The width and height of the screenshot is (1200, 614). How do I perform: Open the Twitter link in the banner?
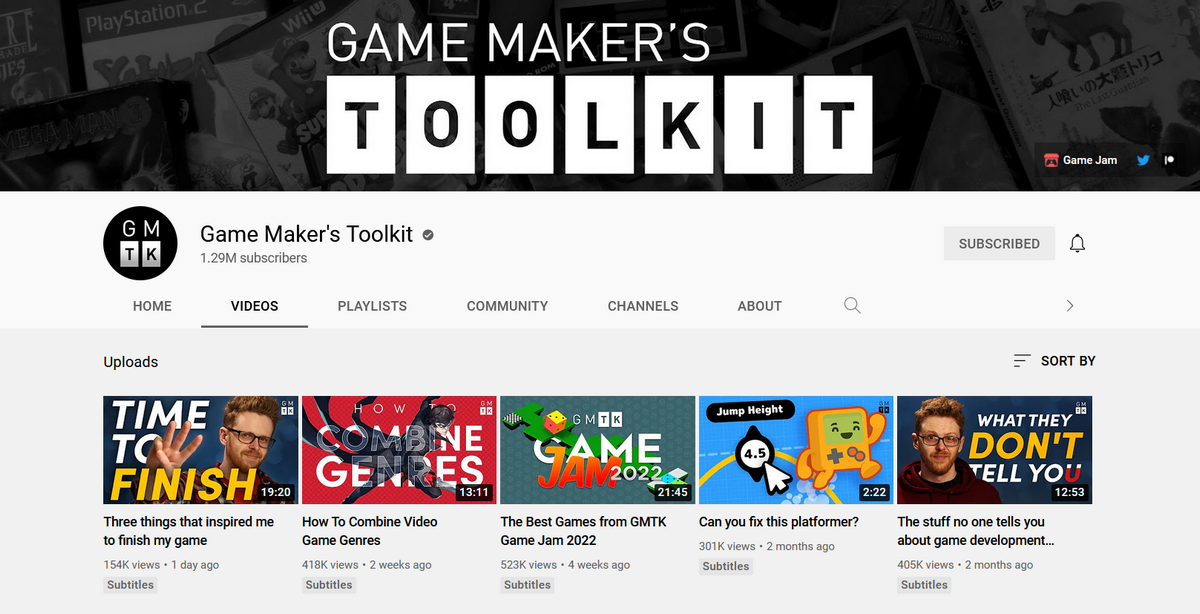1143,160
